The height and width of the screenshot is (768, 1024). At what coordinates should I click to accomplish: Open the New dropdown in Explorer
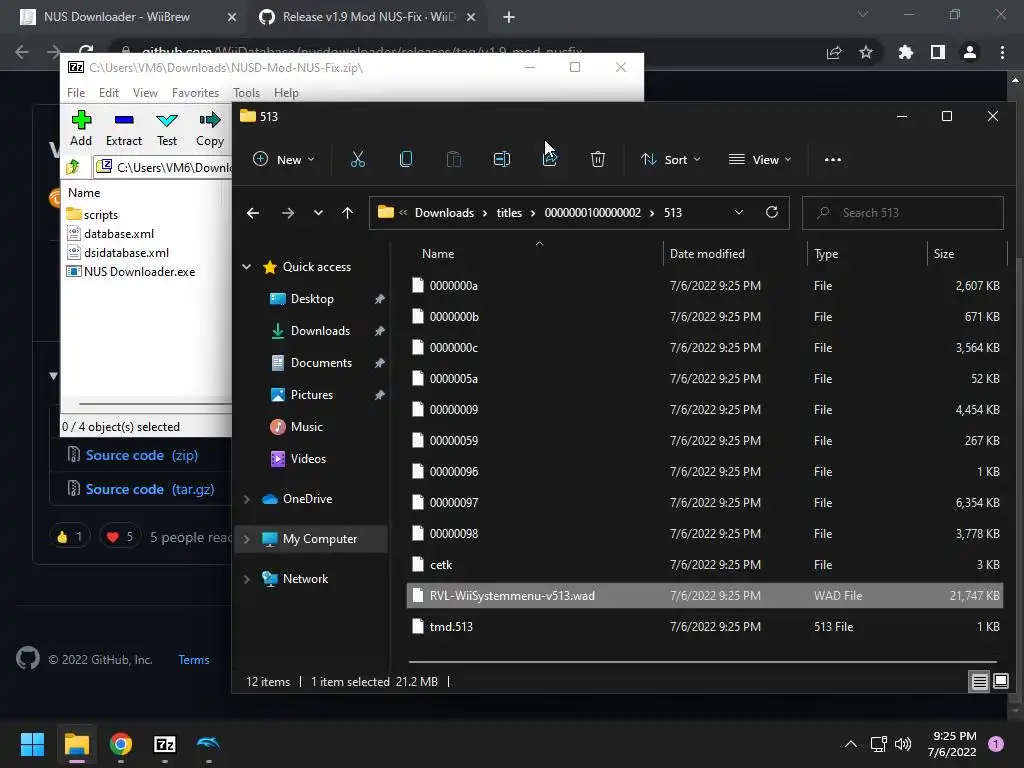[x=283, y=159]
